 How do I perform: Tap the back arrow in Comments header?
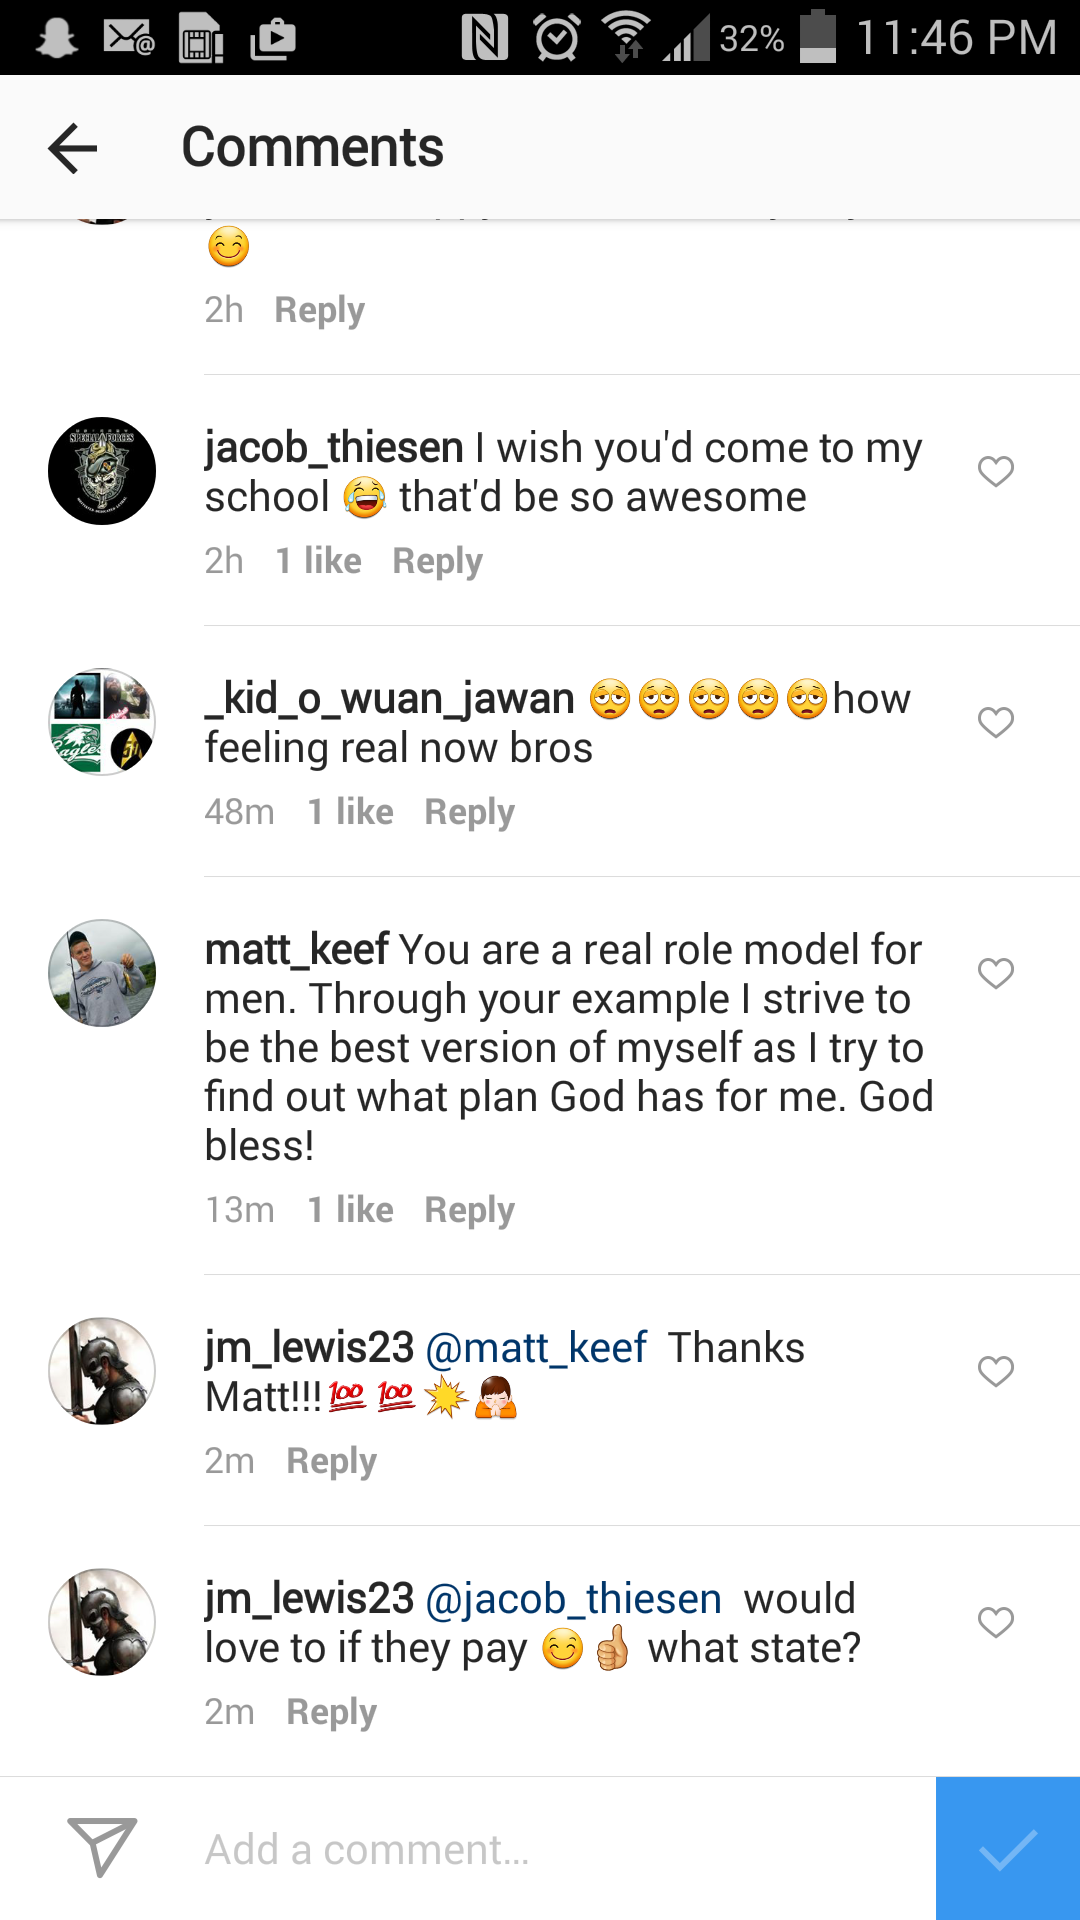click(73, 148)
